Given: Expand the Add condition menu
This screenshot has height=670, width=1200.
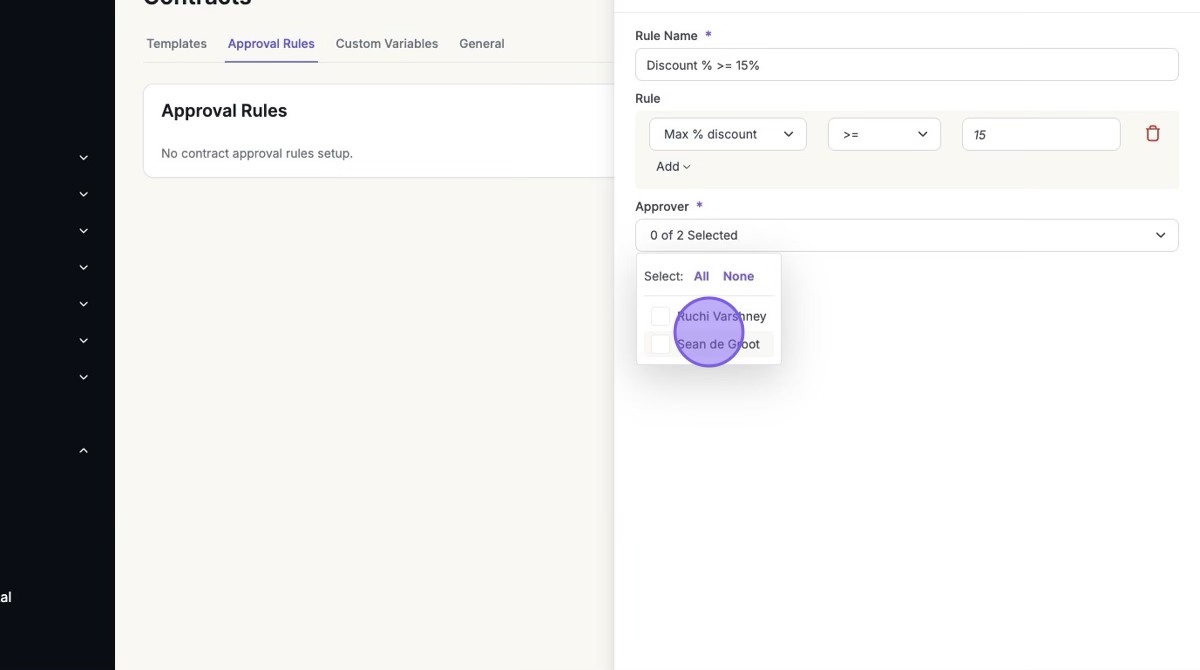Looking at the screenshot, I should [672, 167].
